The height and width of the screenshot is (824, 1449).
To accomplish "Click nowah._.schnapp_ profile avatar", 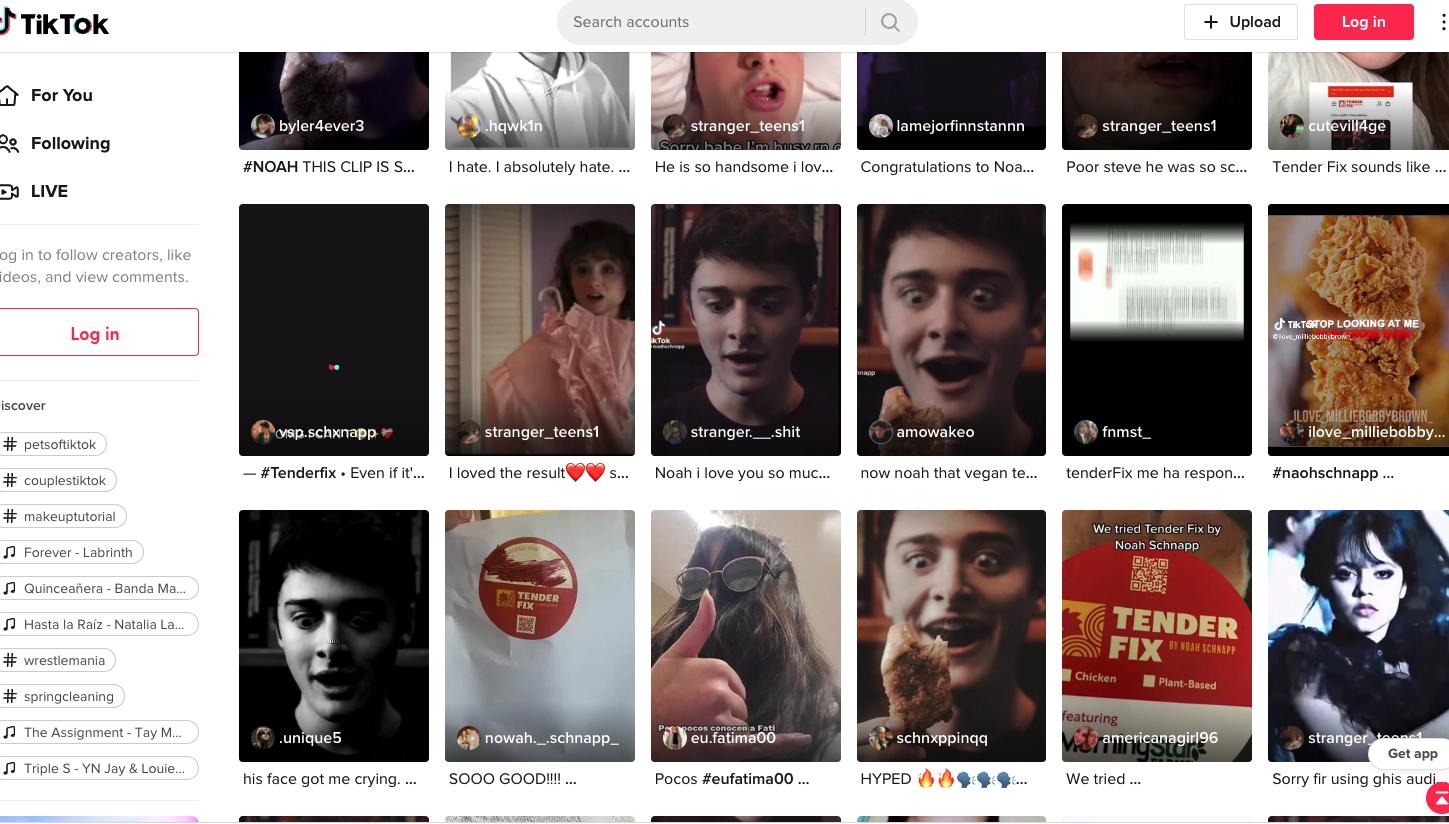I will tap(469, 738).
